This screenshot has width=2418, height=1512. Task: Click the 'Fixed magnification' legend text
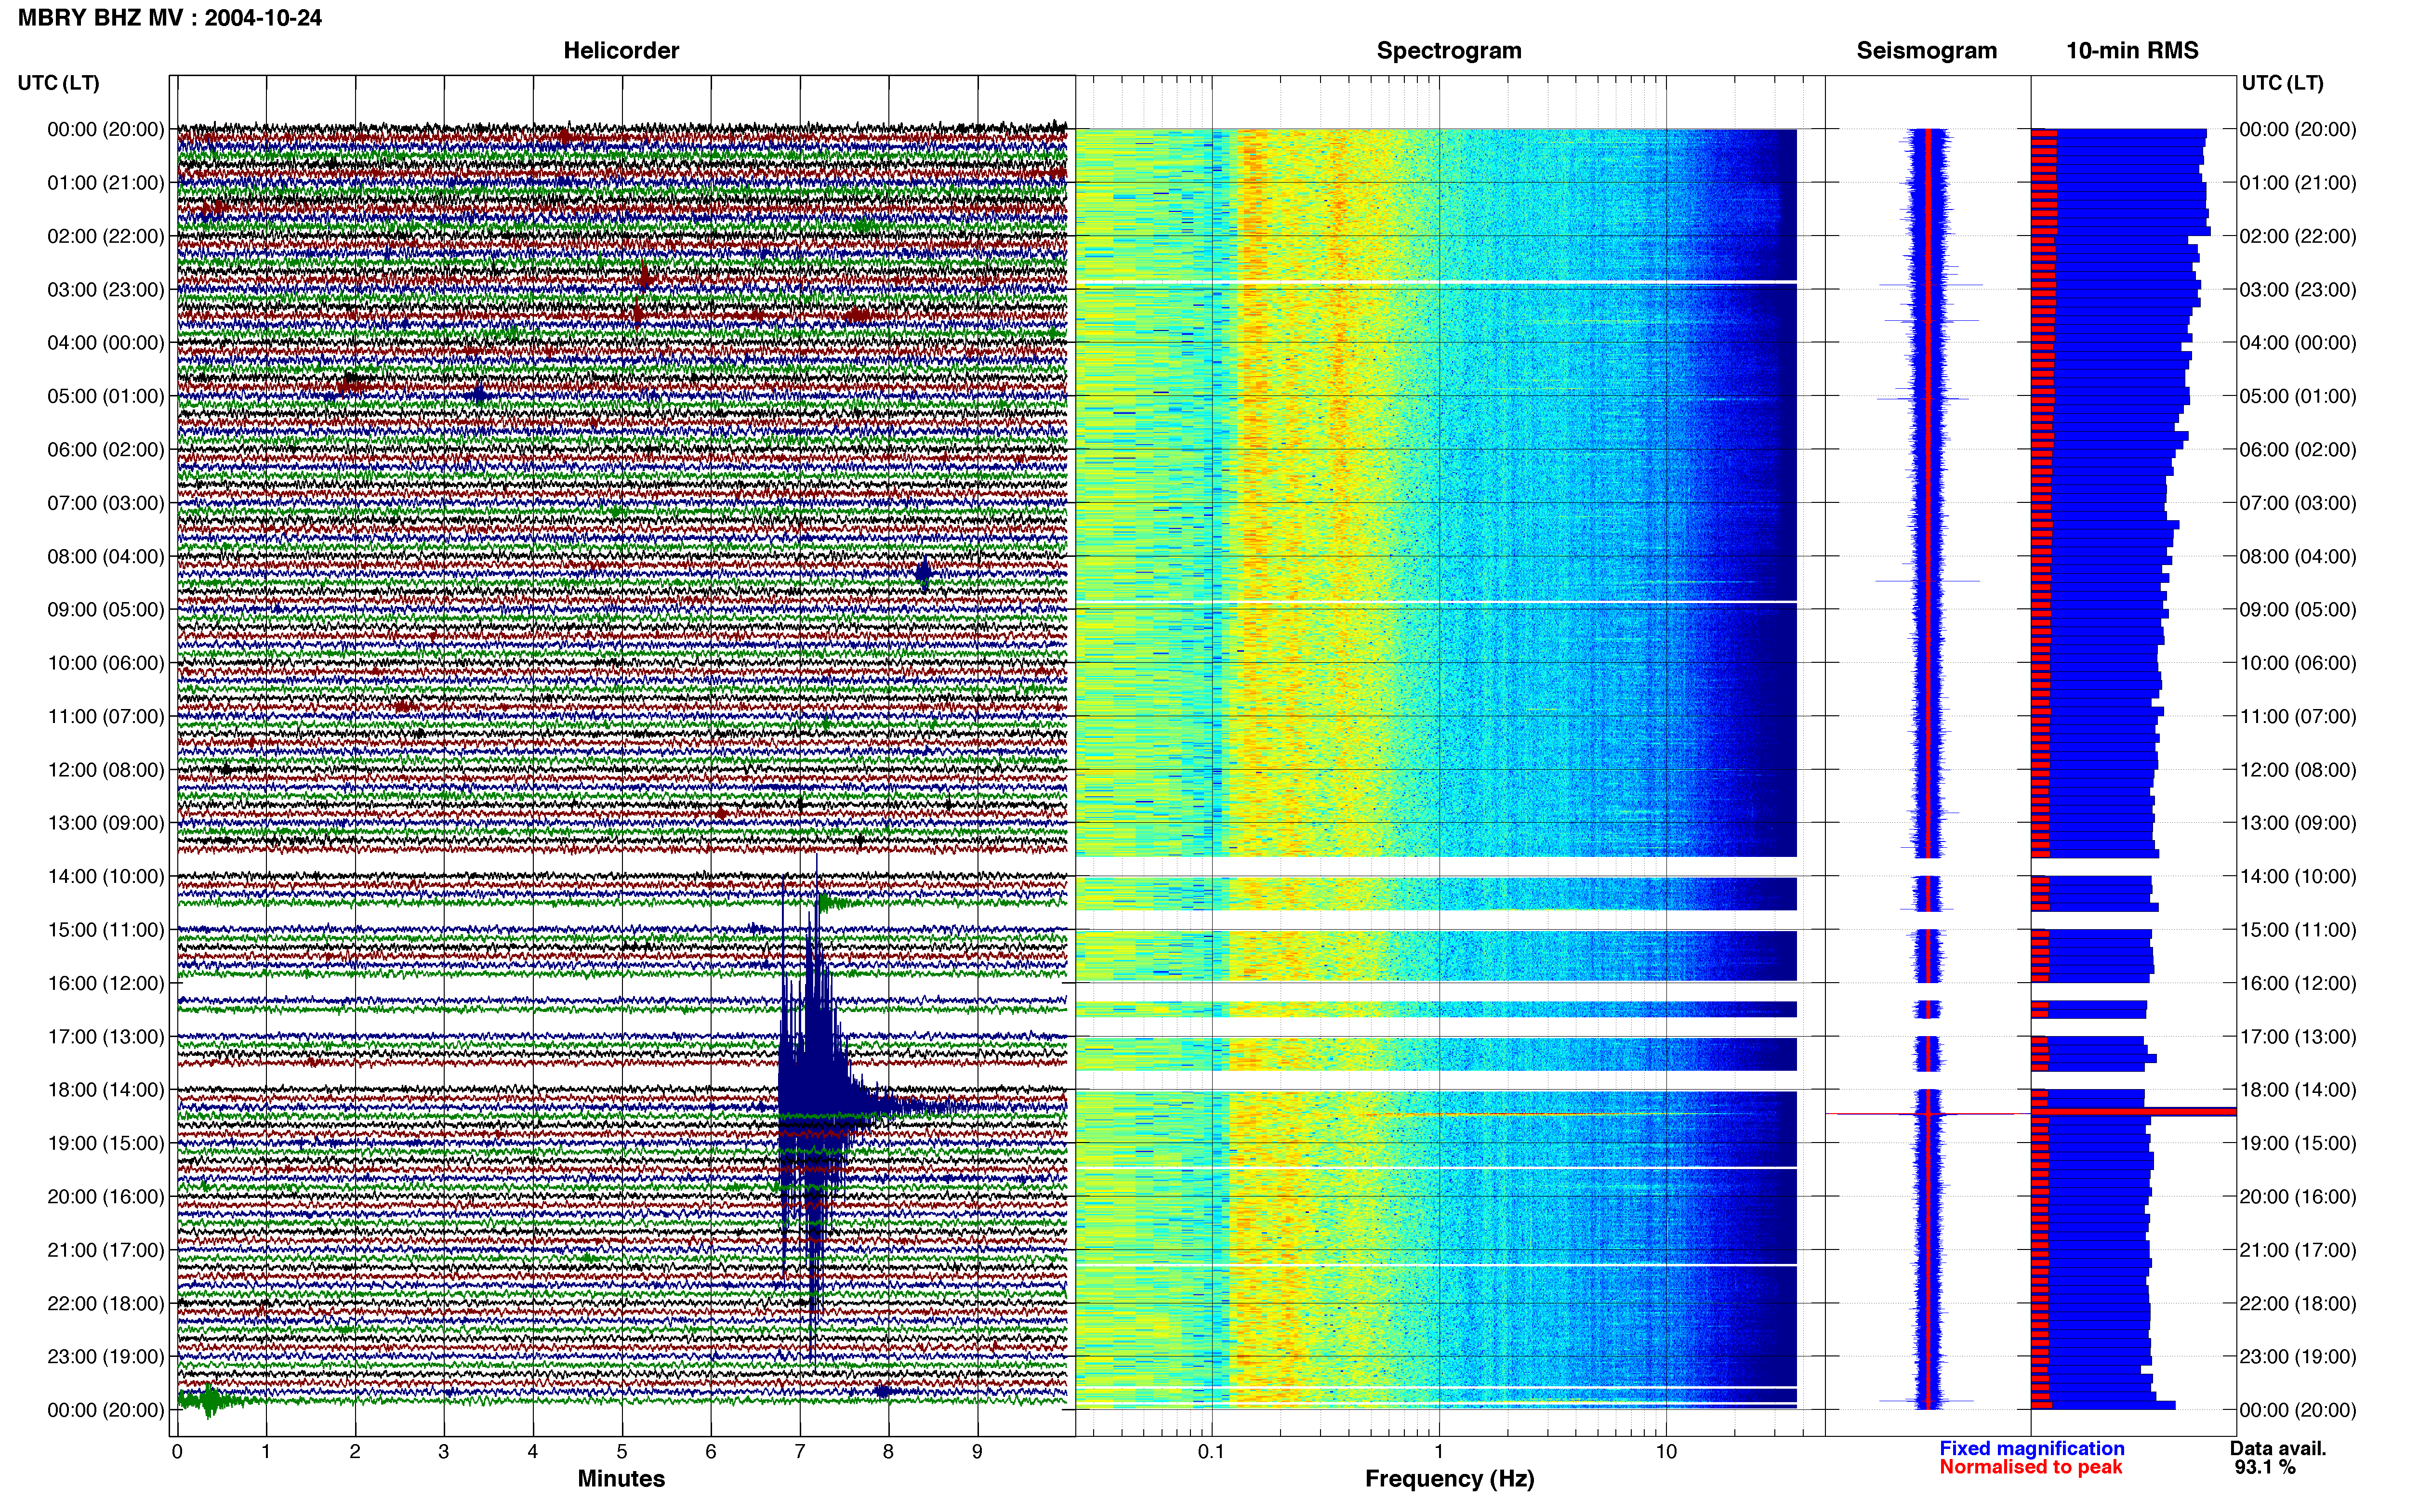pos(2031,1448)
